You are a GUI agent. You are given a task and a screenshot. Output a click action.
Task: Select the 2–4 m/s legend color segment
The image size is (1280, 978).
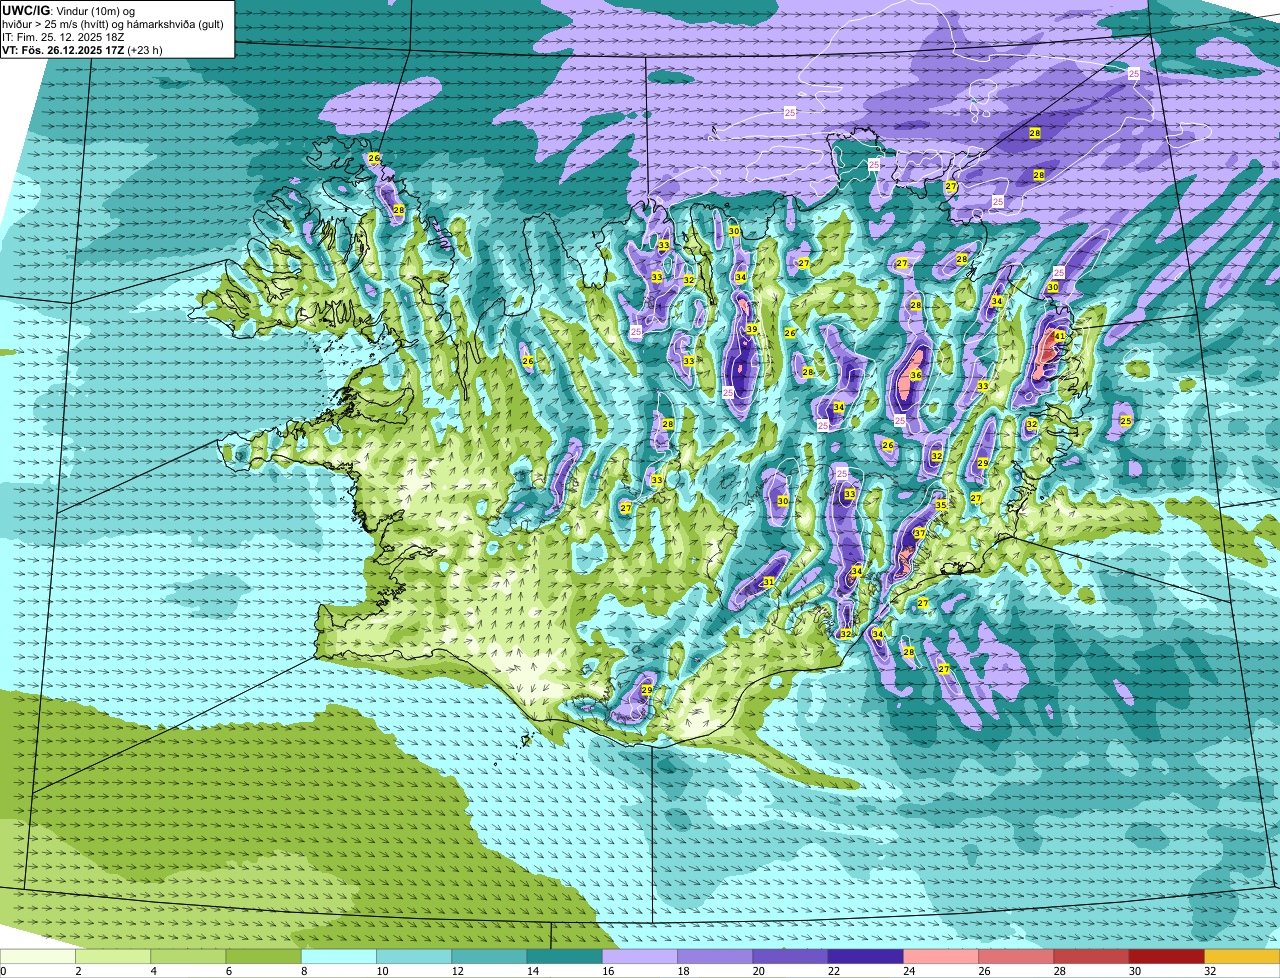[113, 956]
